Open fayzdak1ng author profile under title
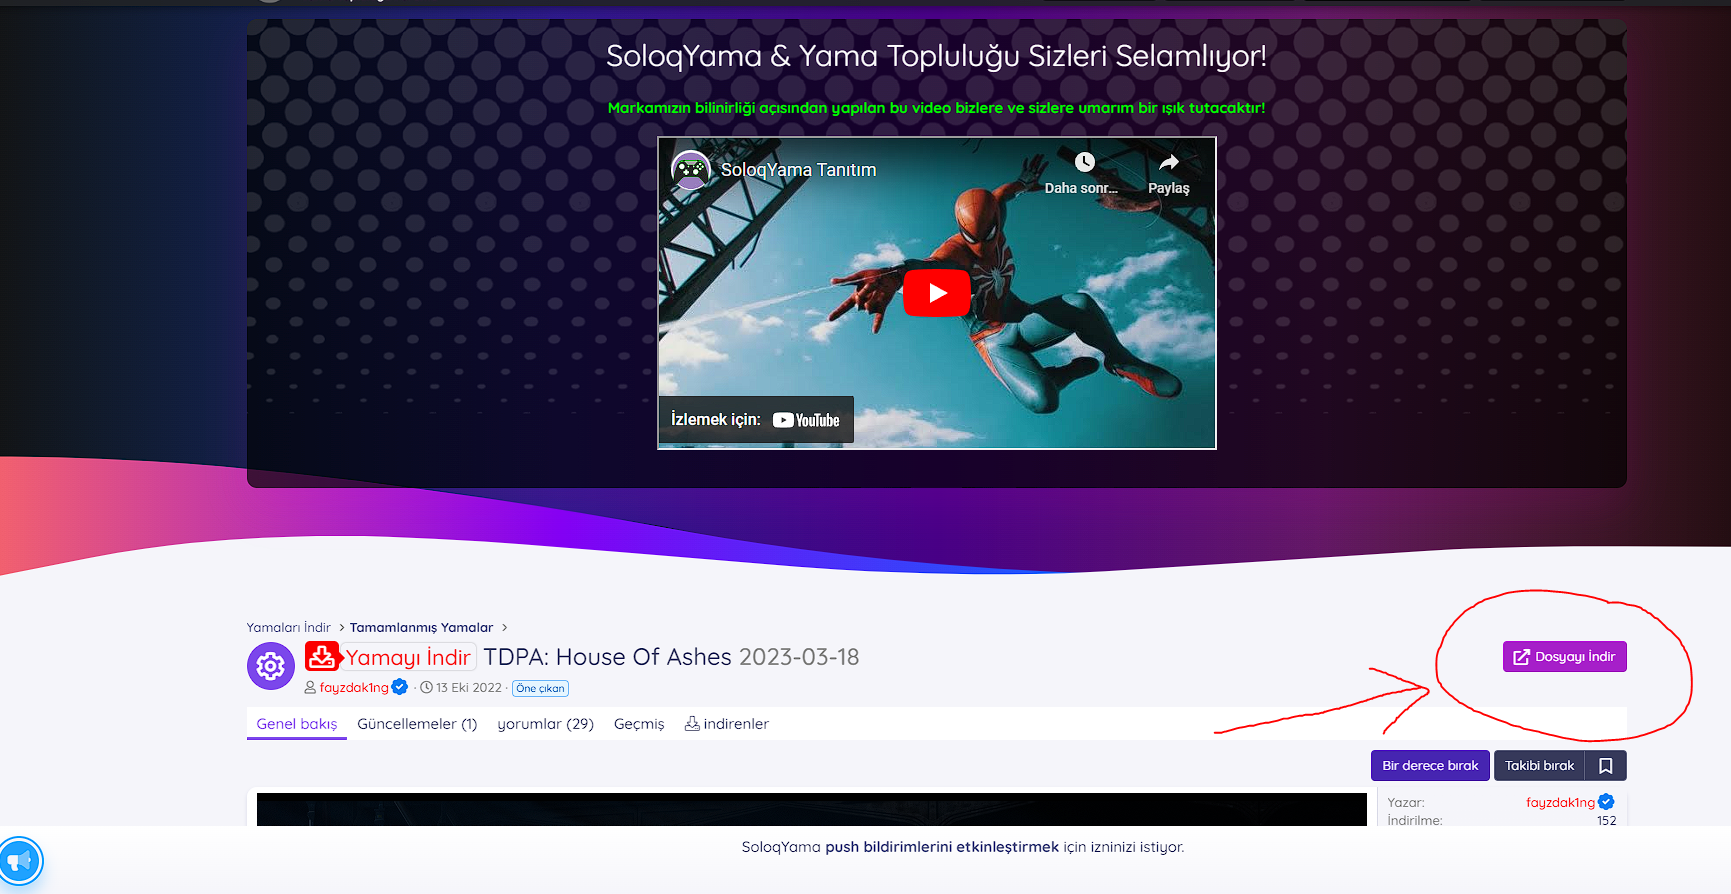This screenshot has width=1731, height=894. [354, 688]
